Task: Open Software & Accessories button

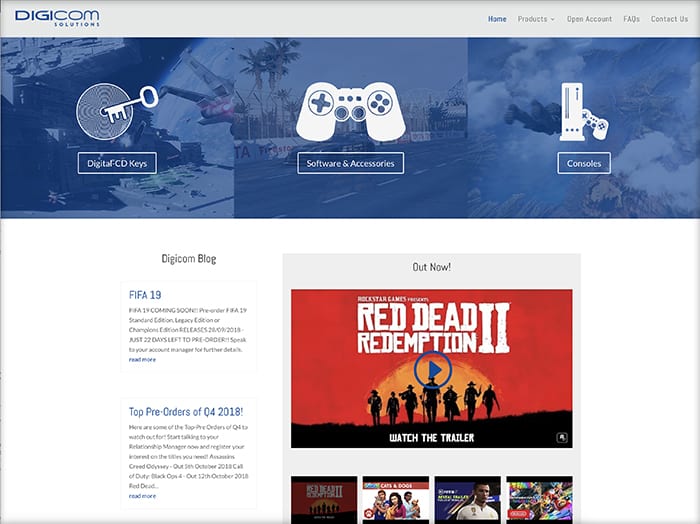Action: click(350, 163)
